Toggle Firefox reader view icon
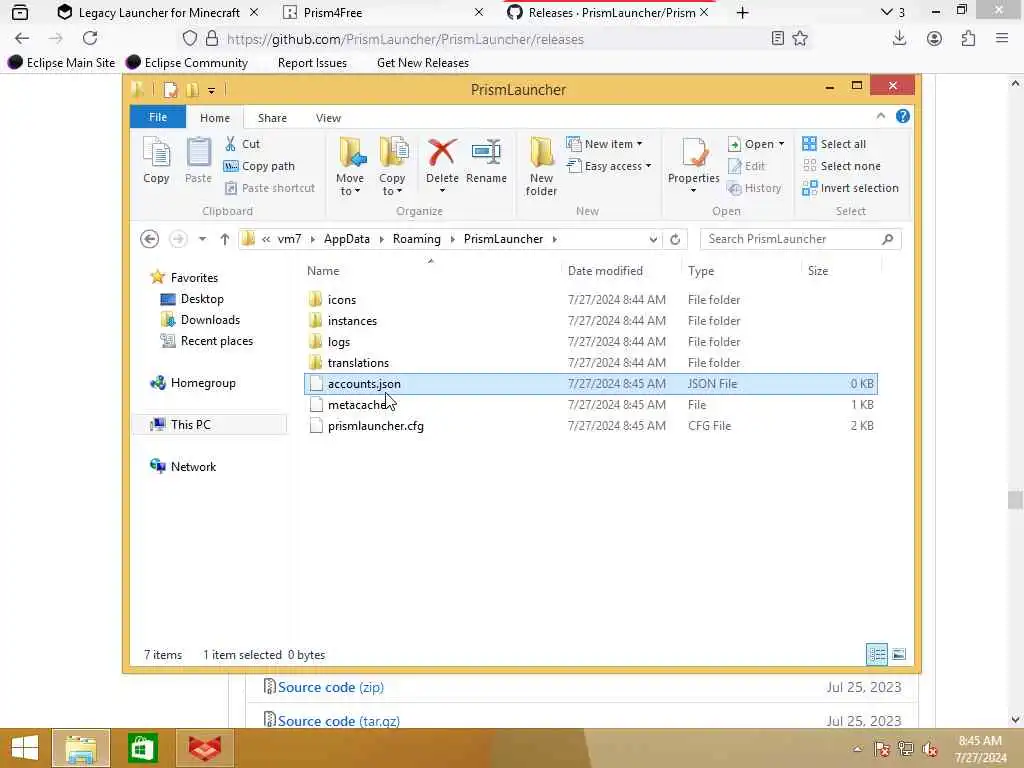The width and height of the screenshot is (1024, 768). 777,39
